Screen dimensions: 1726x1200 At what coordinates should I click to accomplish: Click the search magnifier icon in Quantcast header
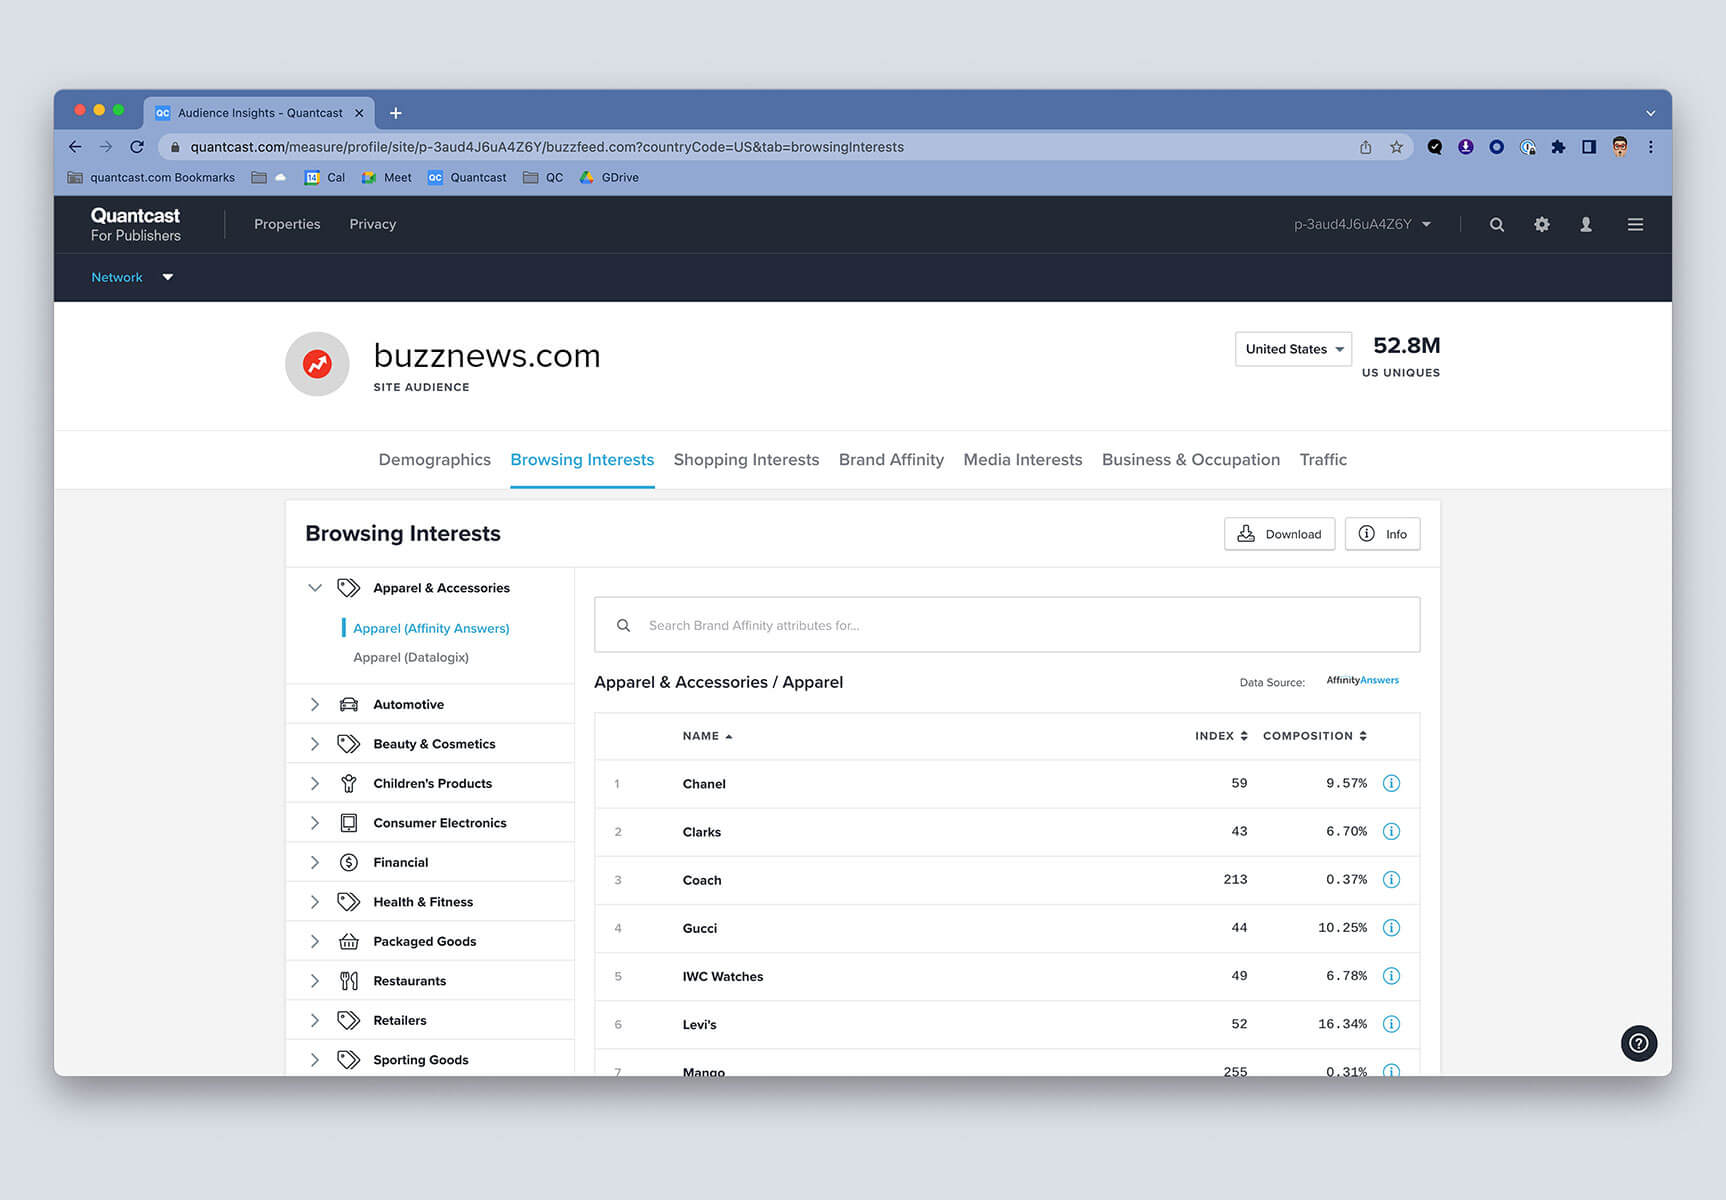click(1496, 225)
